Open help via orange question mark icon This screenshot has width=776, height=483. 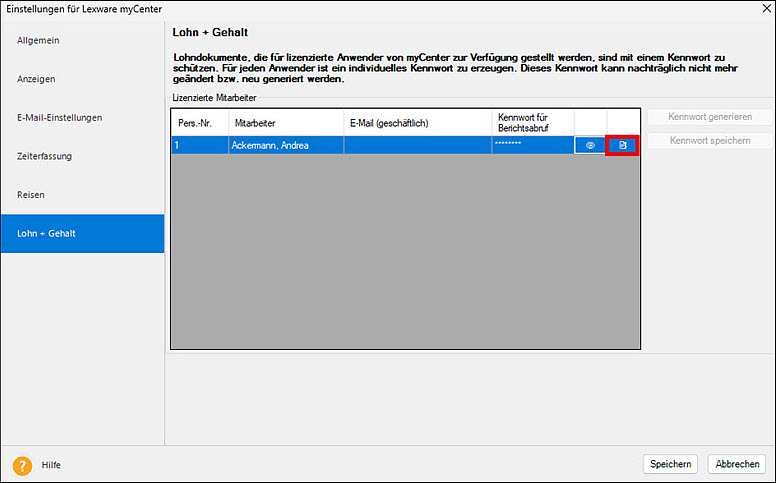pos(23,465)
